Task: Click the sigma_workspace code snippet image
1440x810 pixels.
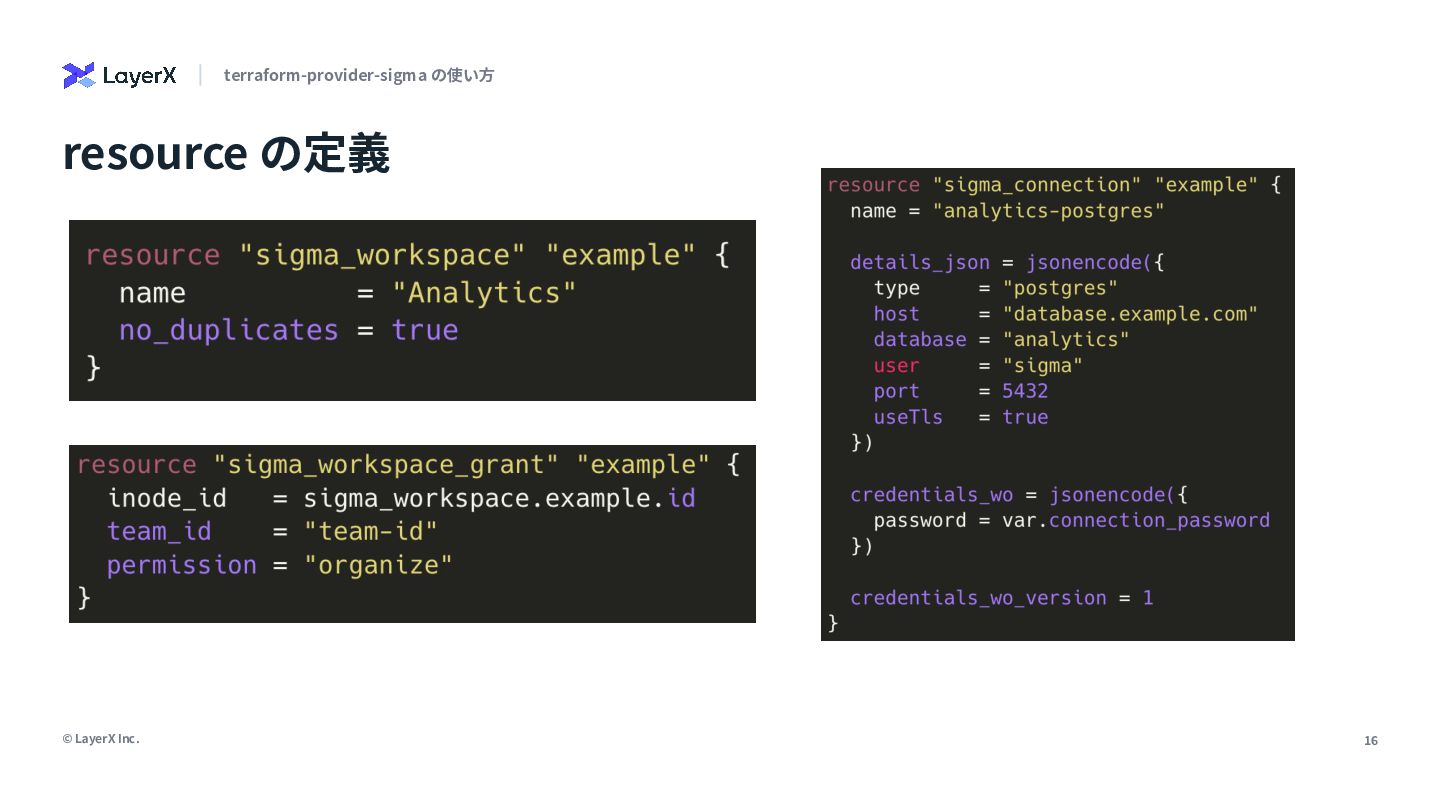Action: coord(412,310)
